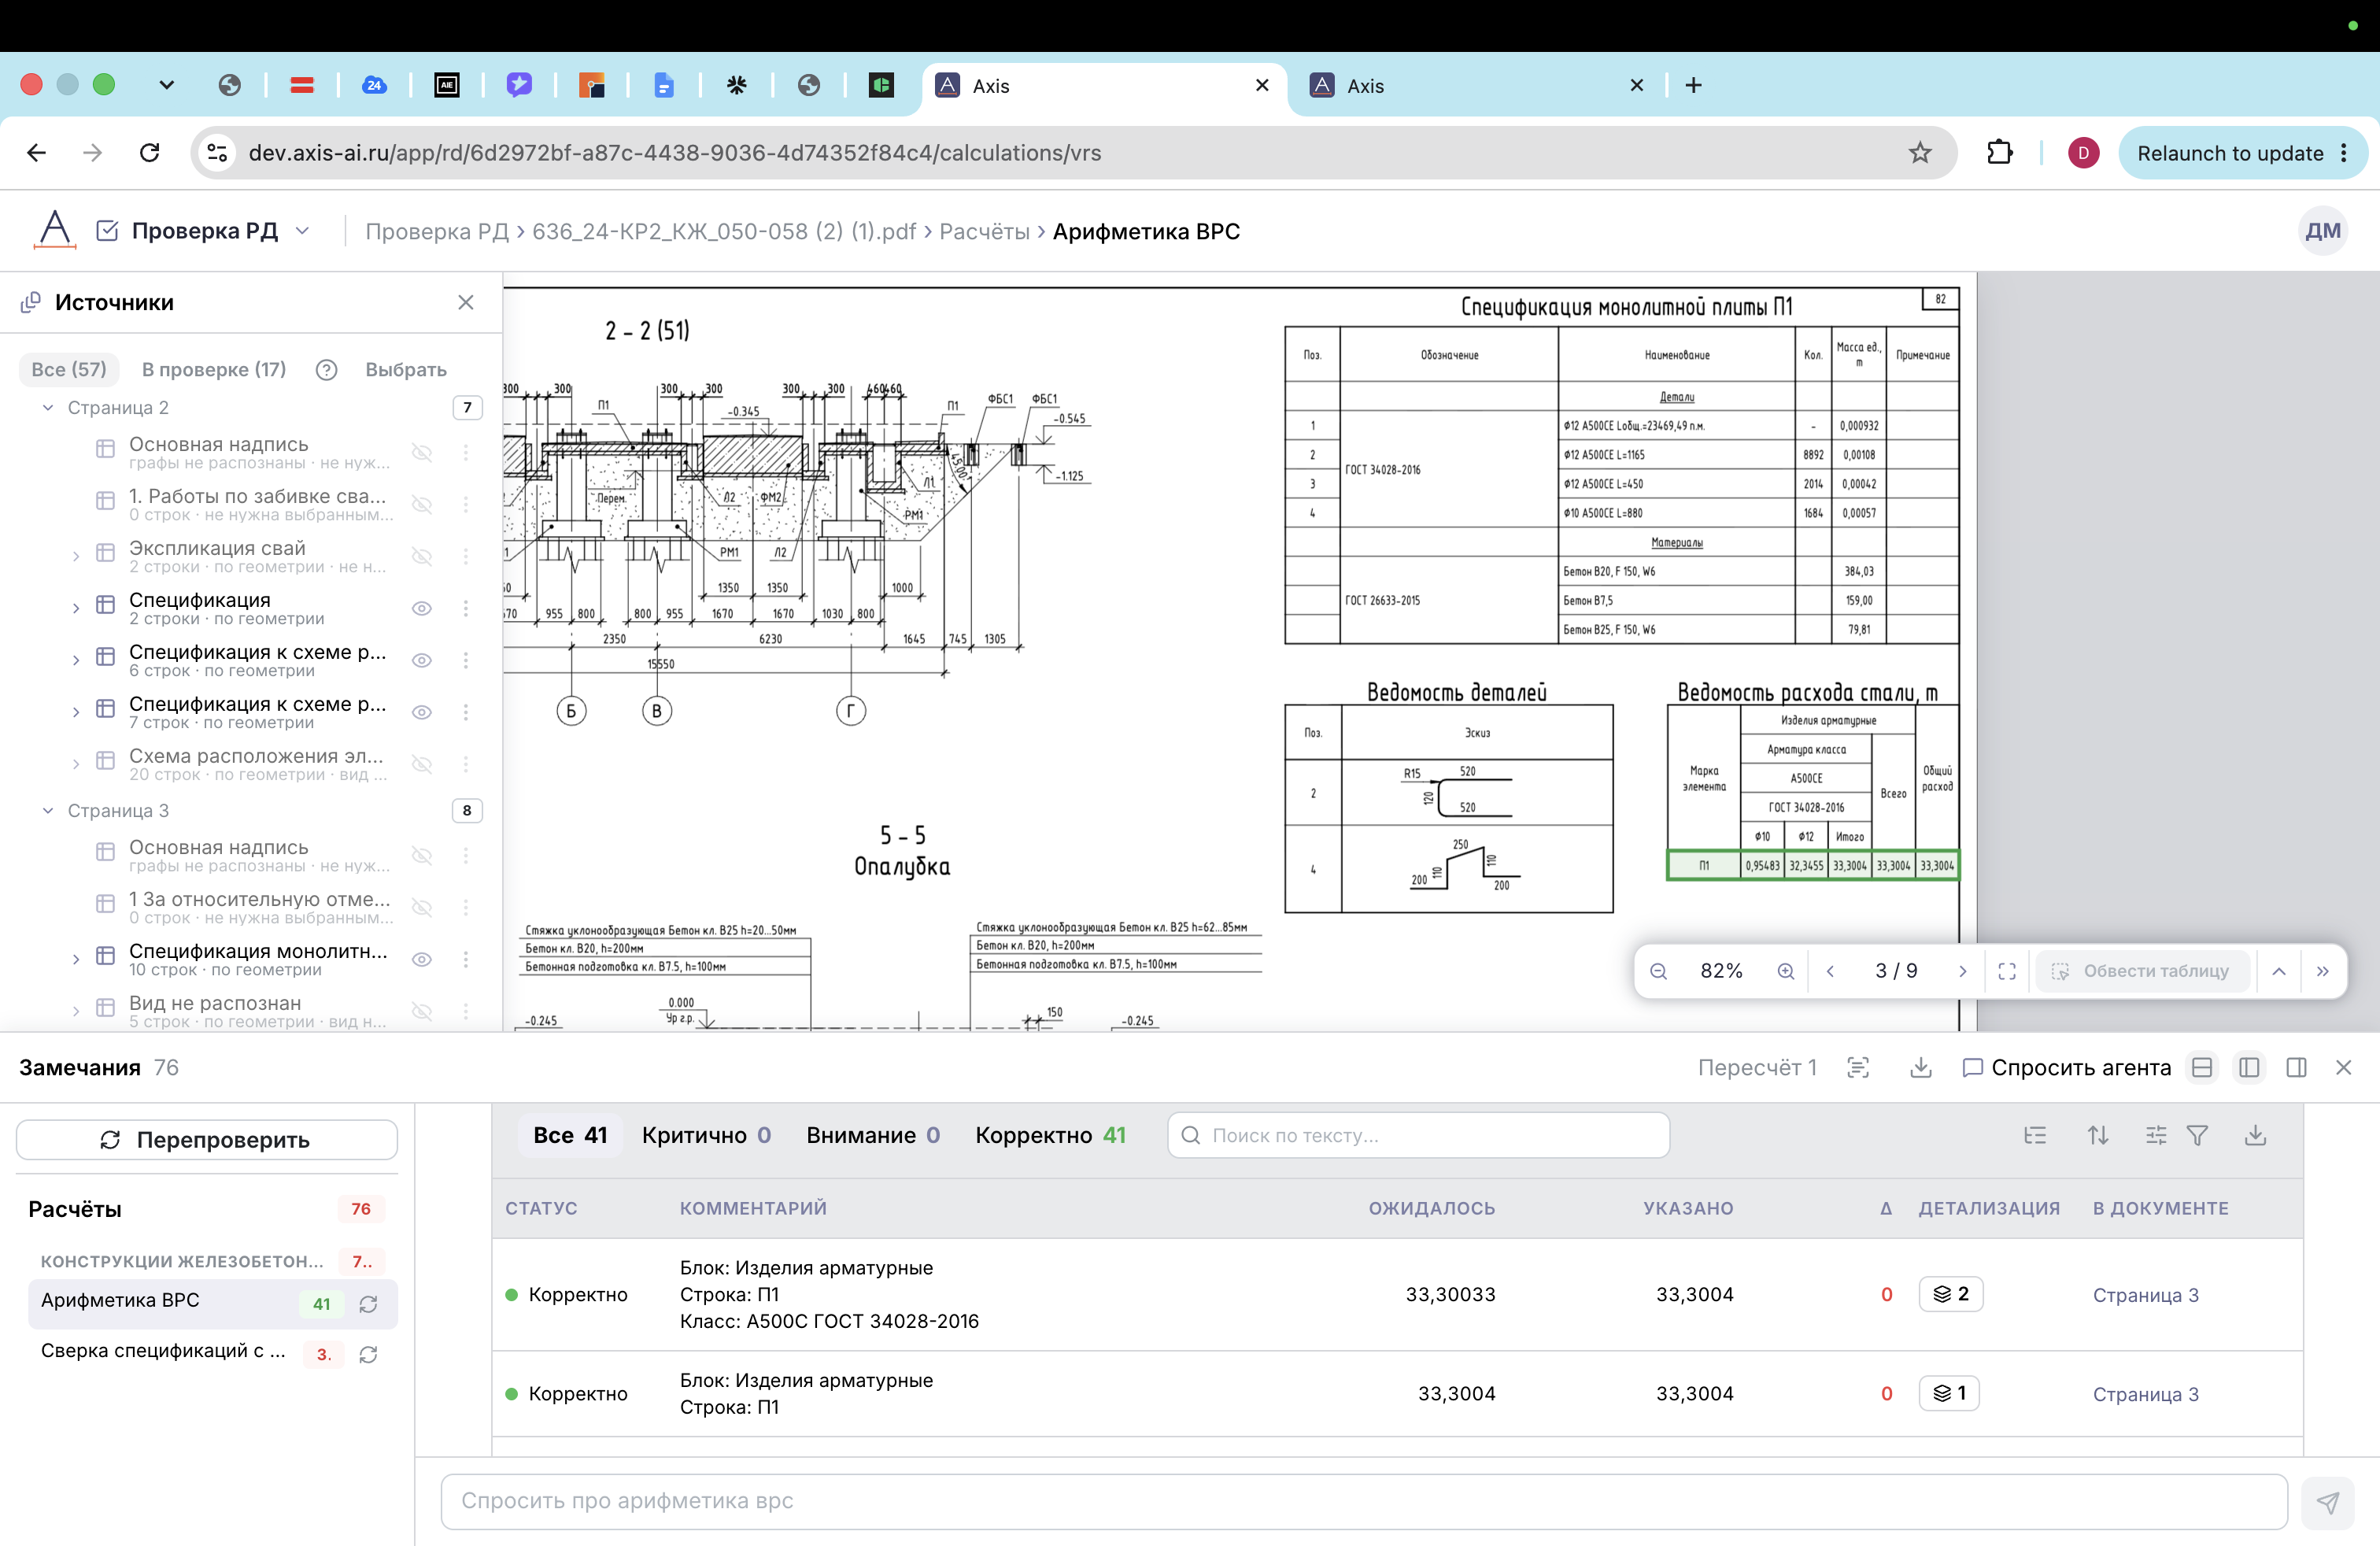Expand the Схема расположения эл... item

click(x=75, y=764)
